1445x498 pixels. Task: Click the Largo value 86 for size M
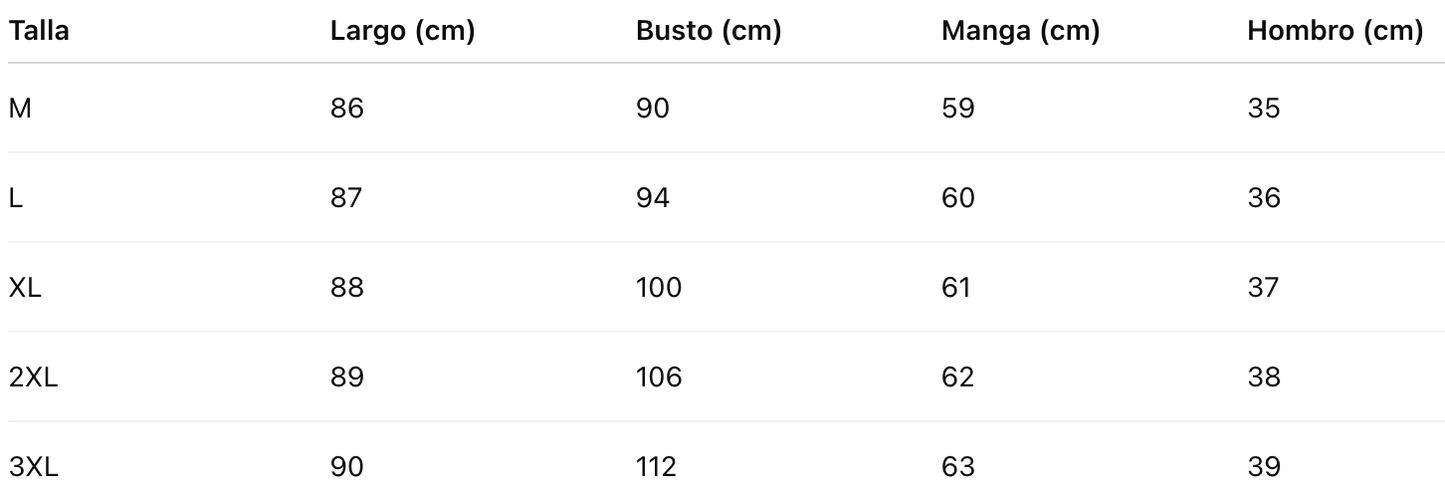[x=347, y=108]
